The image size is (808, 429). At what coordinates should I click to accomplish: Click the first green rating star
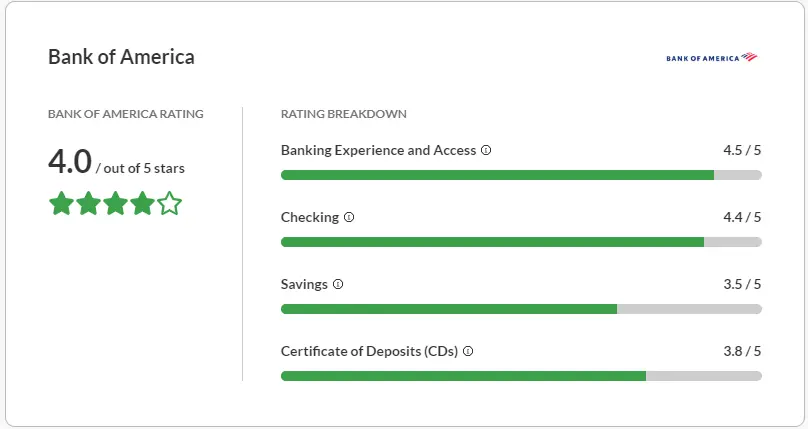pyautogui.click(x=61, y=203)
